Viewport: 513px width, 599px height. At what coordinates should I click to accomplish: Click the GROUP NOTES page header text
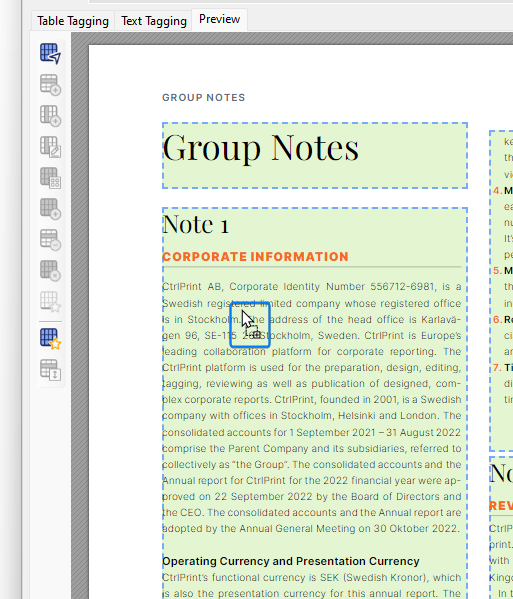[x=204, y=97]
